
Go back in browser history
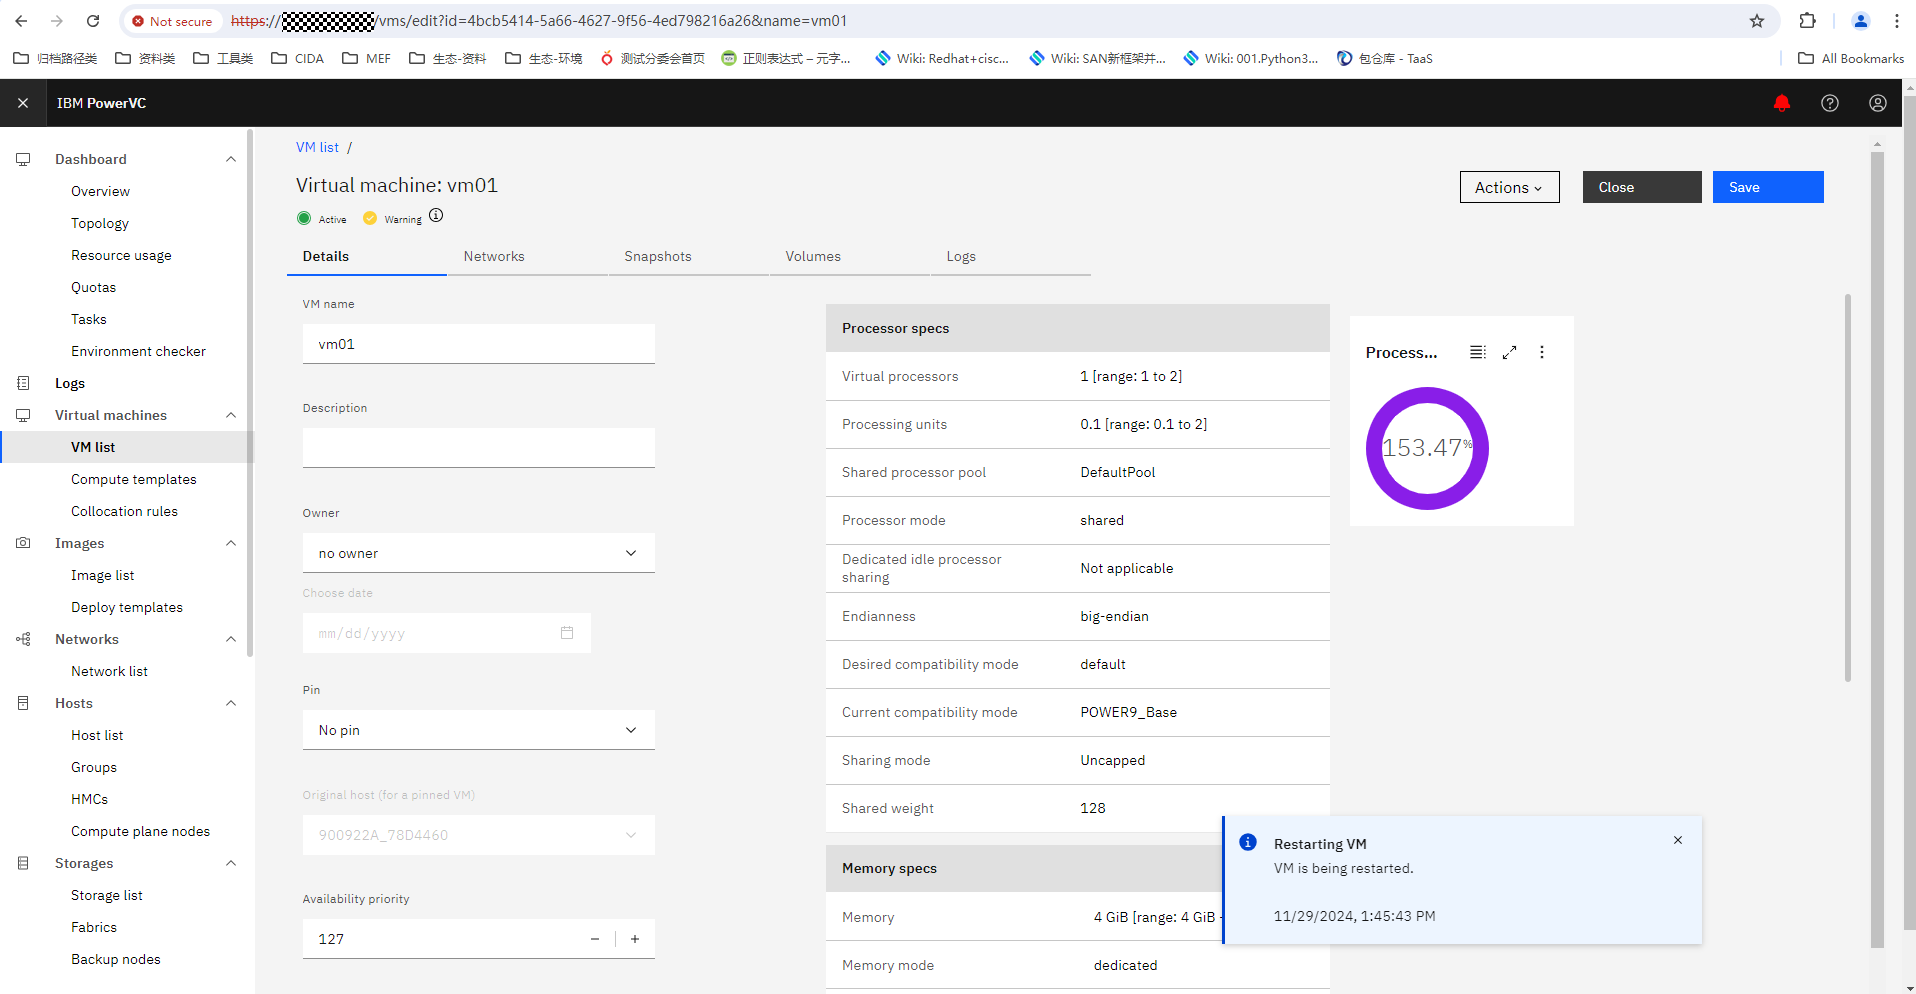21,21
